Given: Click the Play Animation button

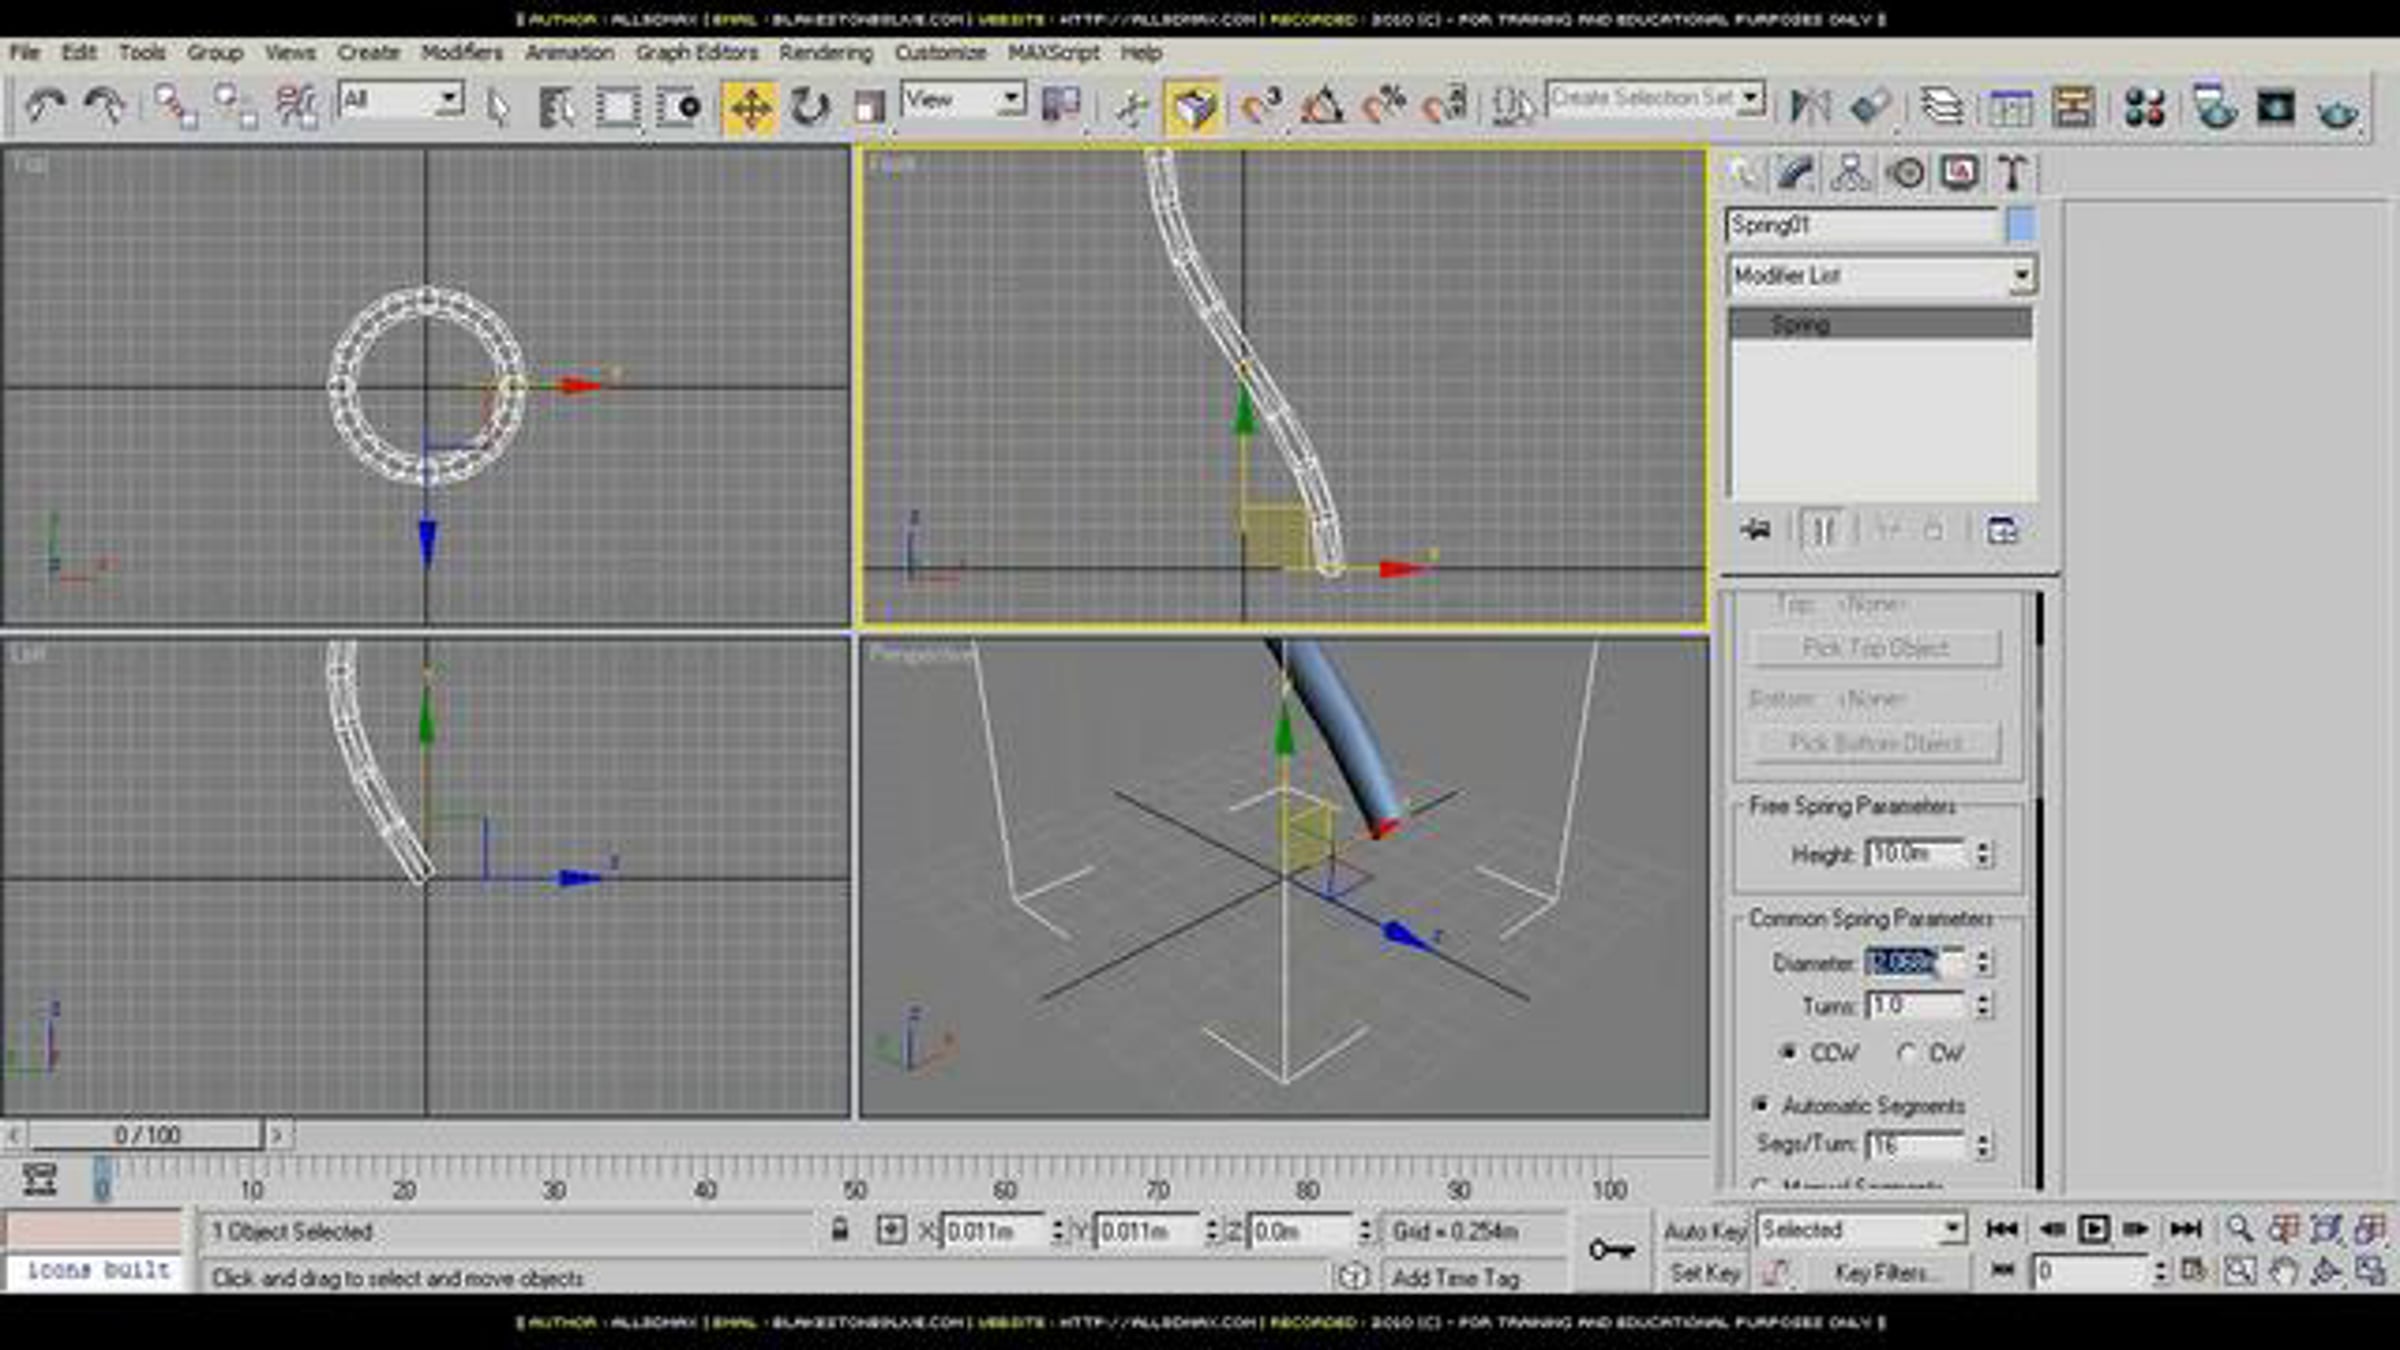Looking at the screenshot, I should coord(2093,1229).
